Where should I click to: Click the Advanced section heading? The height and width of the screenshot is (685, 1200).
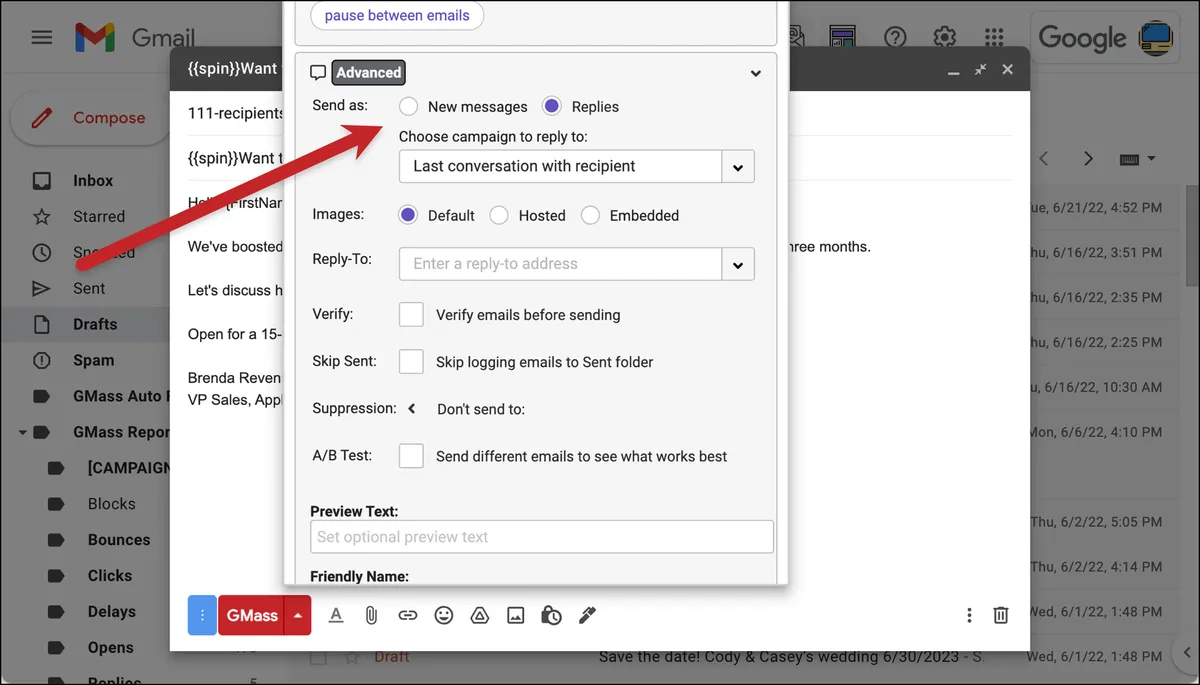click(368, 73)
